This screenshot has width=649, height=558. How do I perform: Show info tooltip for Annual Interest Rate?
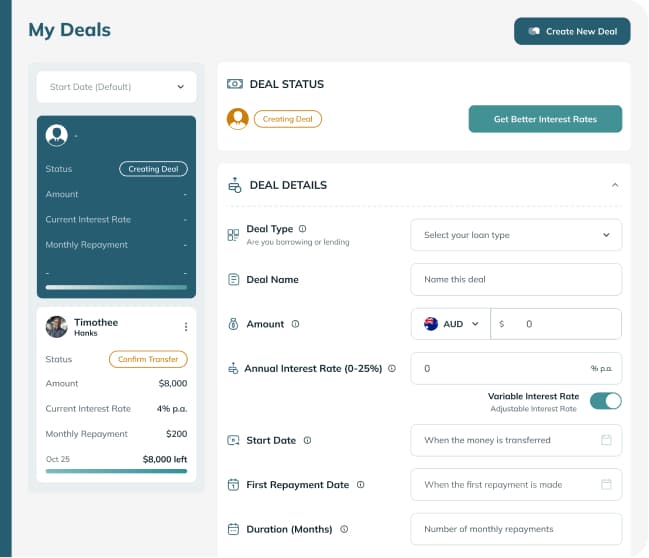pos(392,368)
